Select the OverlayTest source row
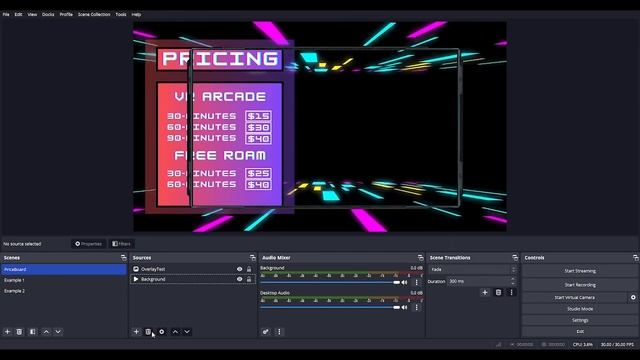This screenshot has width=640, height=360. click(193, 269)
